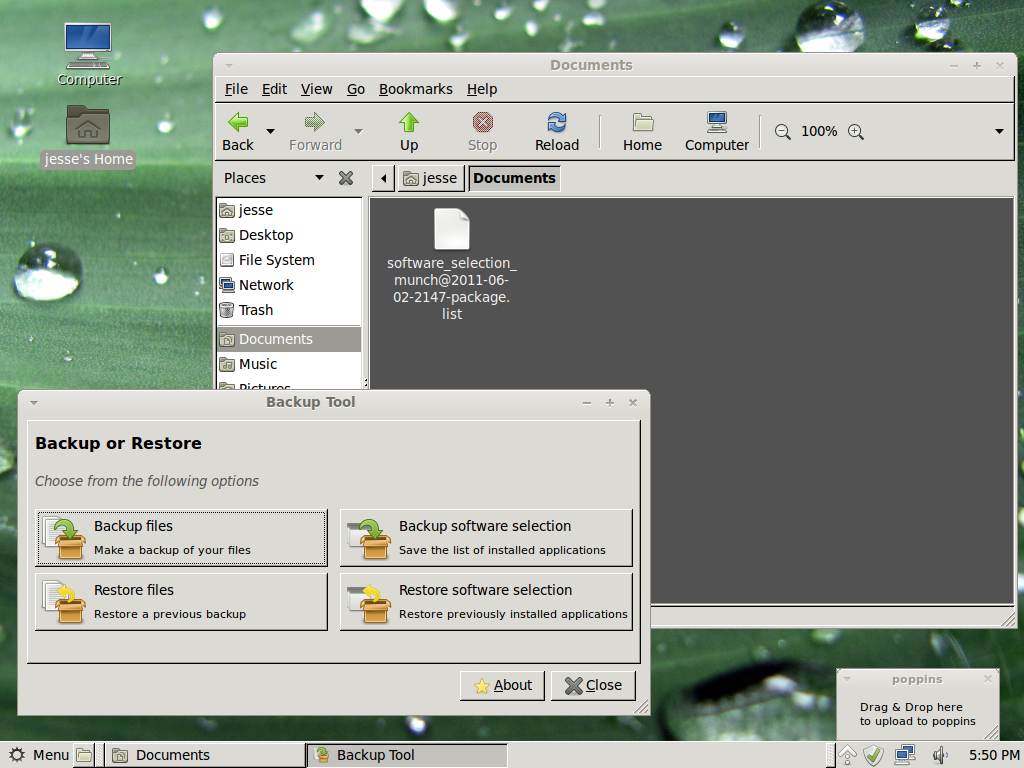This screenshot has width=1024, height=768.
Task: Click the file manager launcher next to Menu
Action: [x=84, y=756]
